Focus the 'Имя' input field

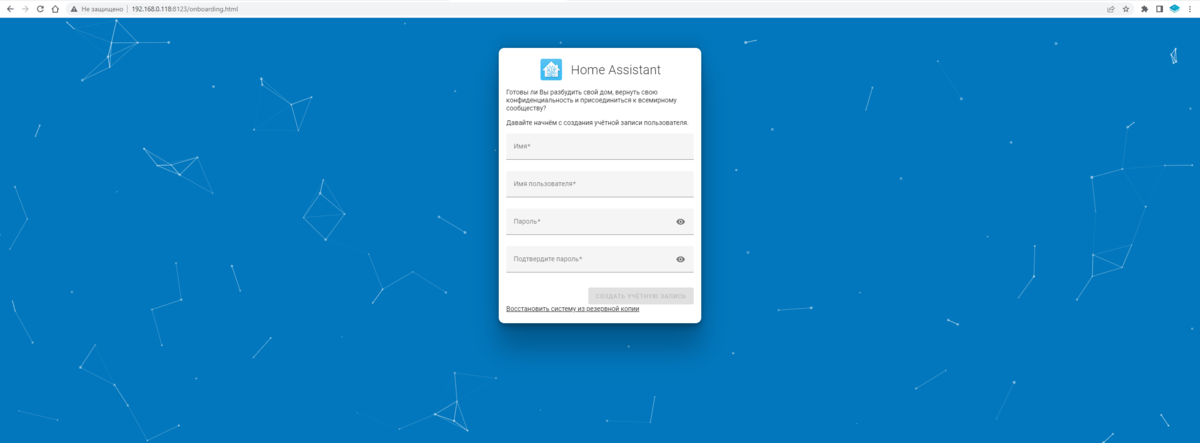[600, 146]
